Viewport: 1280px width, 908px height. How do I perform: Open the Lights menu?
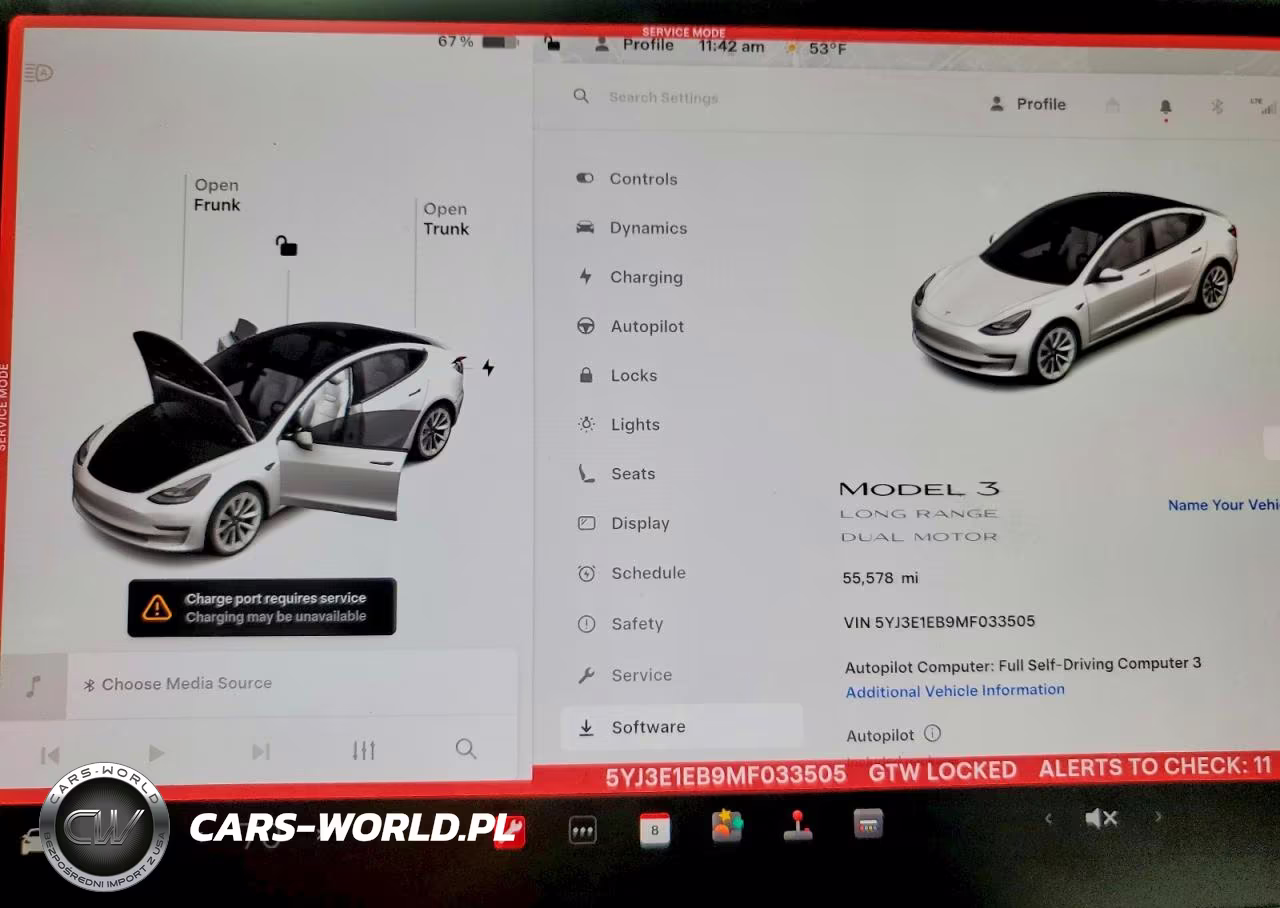[x=618, y=425]
